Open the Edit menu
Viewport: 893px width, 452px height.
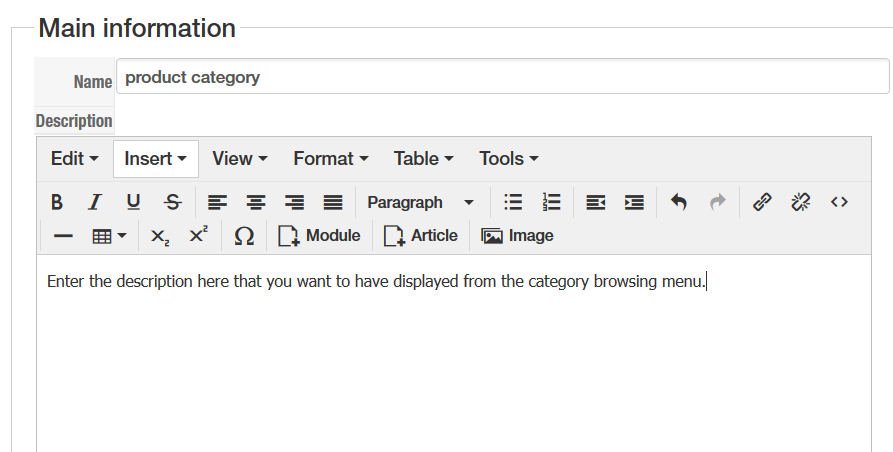(75, 158)
